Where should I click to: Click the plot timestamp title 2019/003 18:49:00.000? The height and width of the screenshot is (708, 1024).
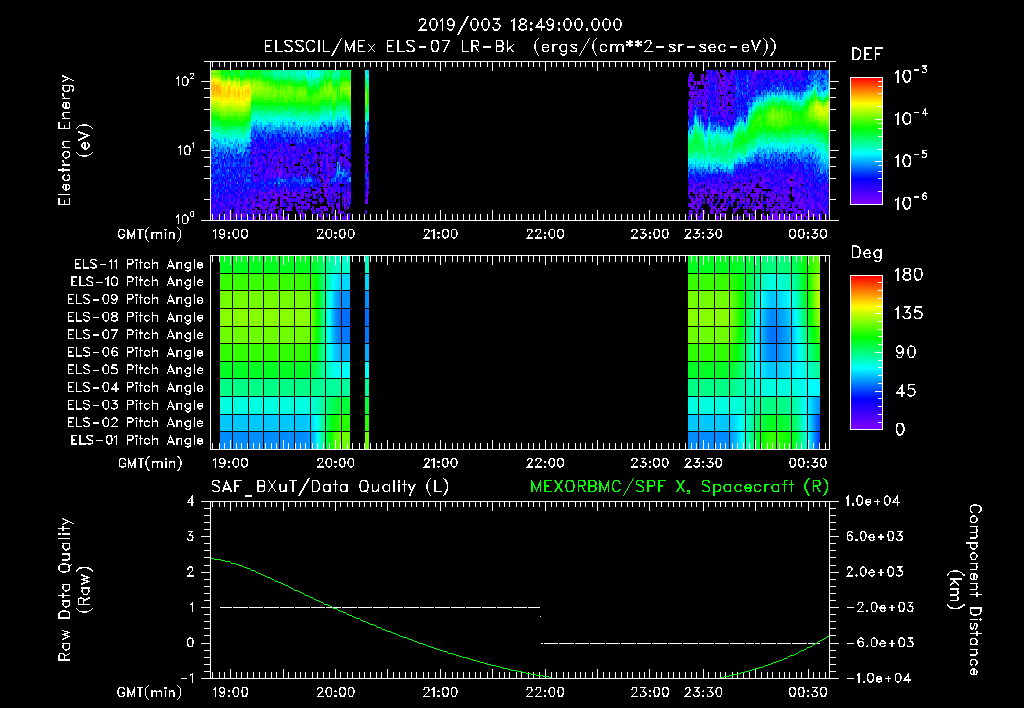coord(520,25)
